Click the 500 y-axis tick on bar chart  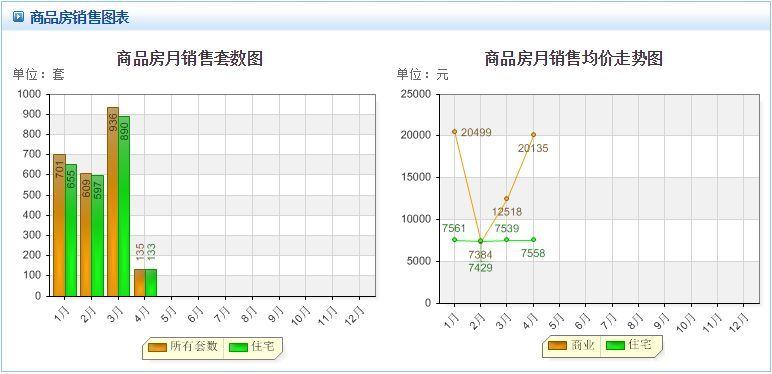coord(33,195)
